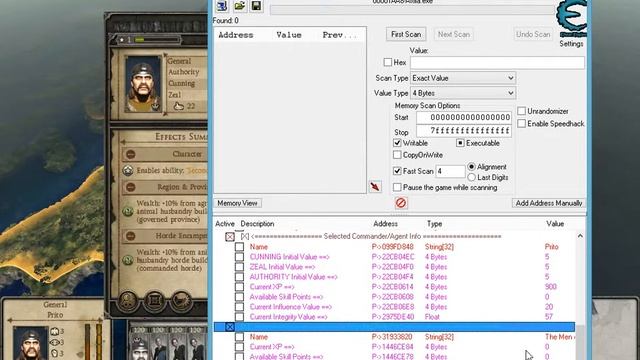Collapse the Character effects section
Screen dimensions: 640x360
pos(131,154)
